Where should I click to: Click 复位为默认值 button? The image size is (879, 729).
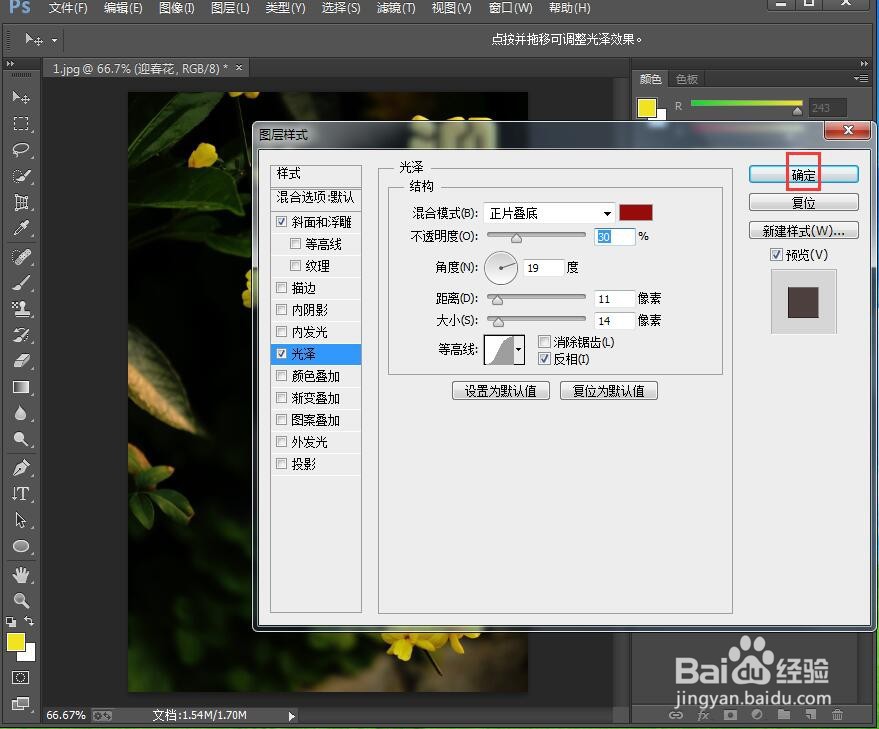pos(609,391)
